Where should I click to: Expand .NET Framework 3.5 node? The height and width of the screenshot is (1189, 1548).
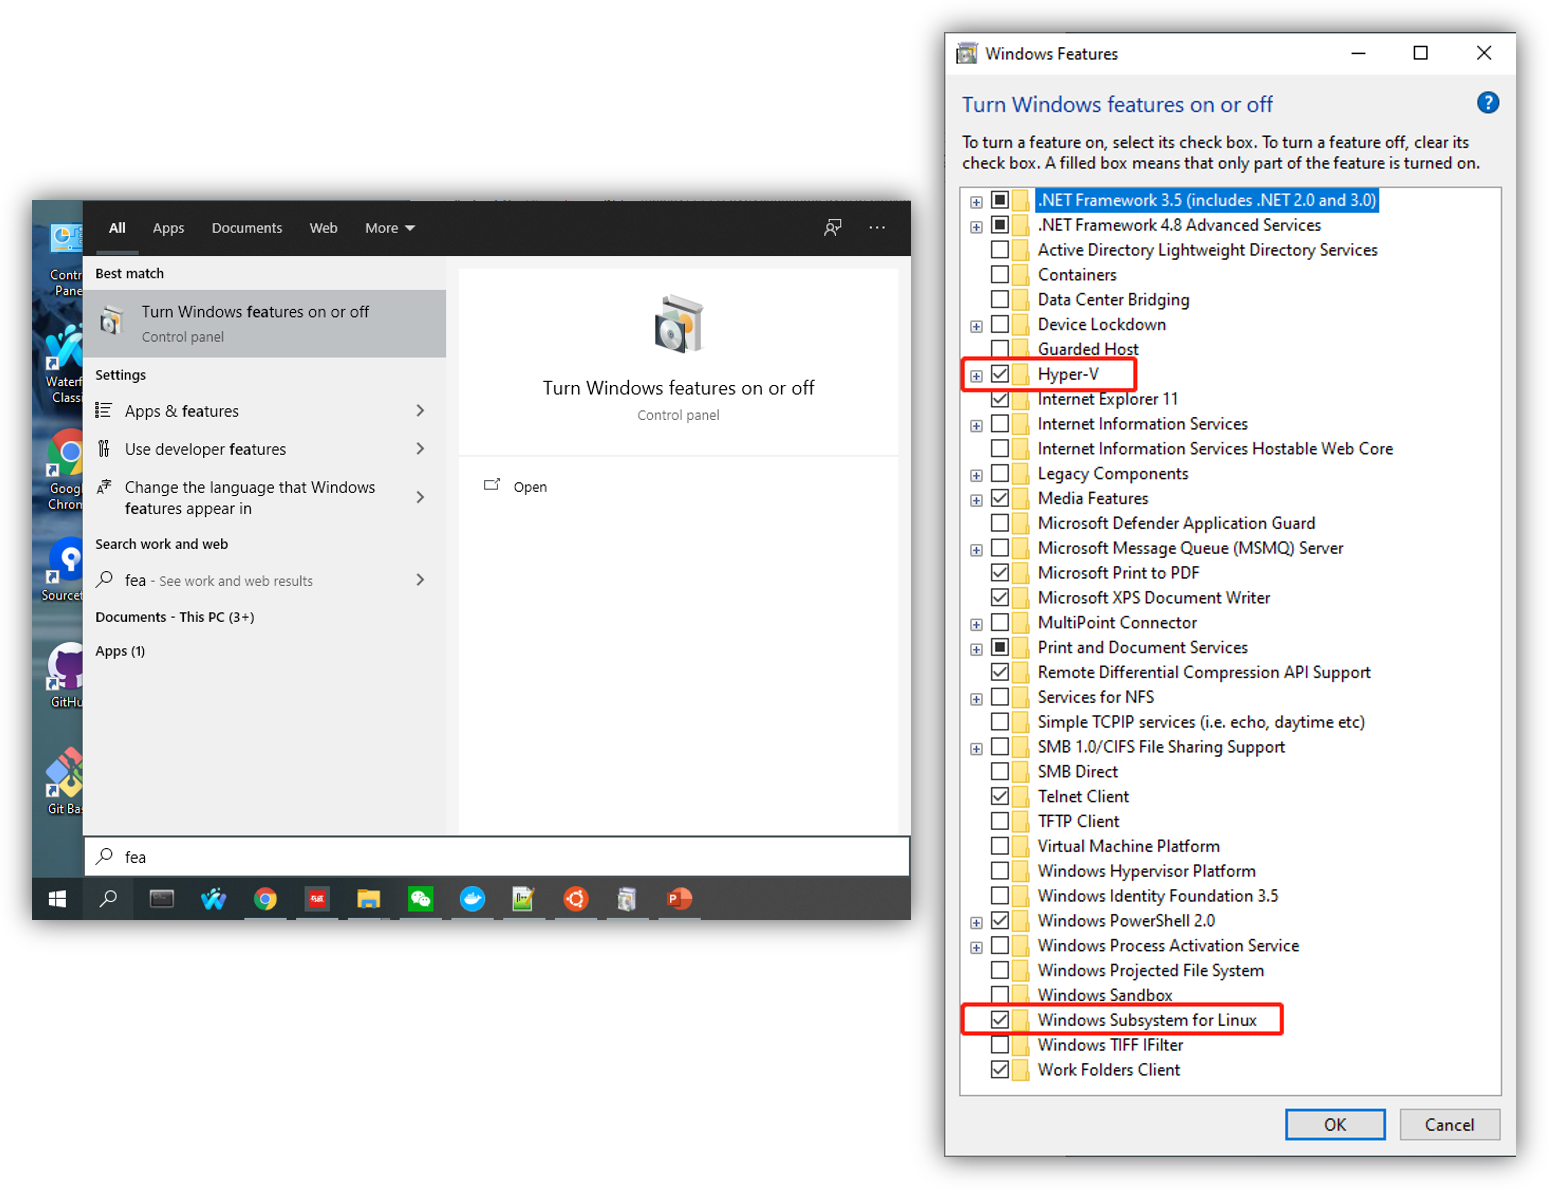[x=976, y=202]
